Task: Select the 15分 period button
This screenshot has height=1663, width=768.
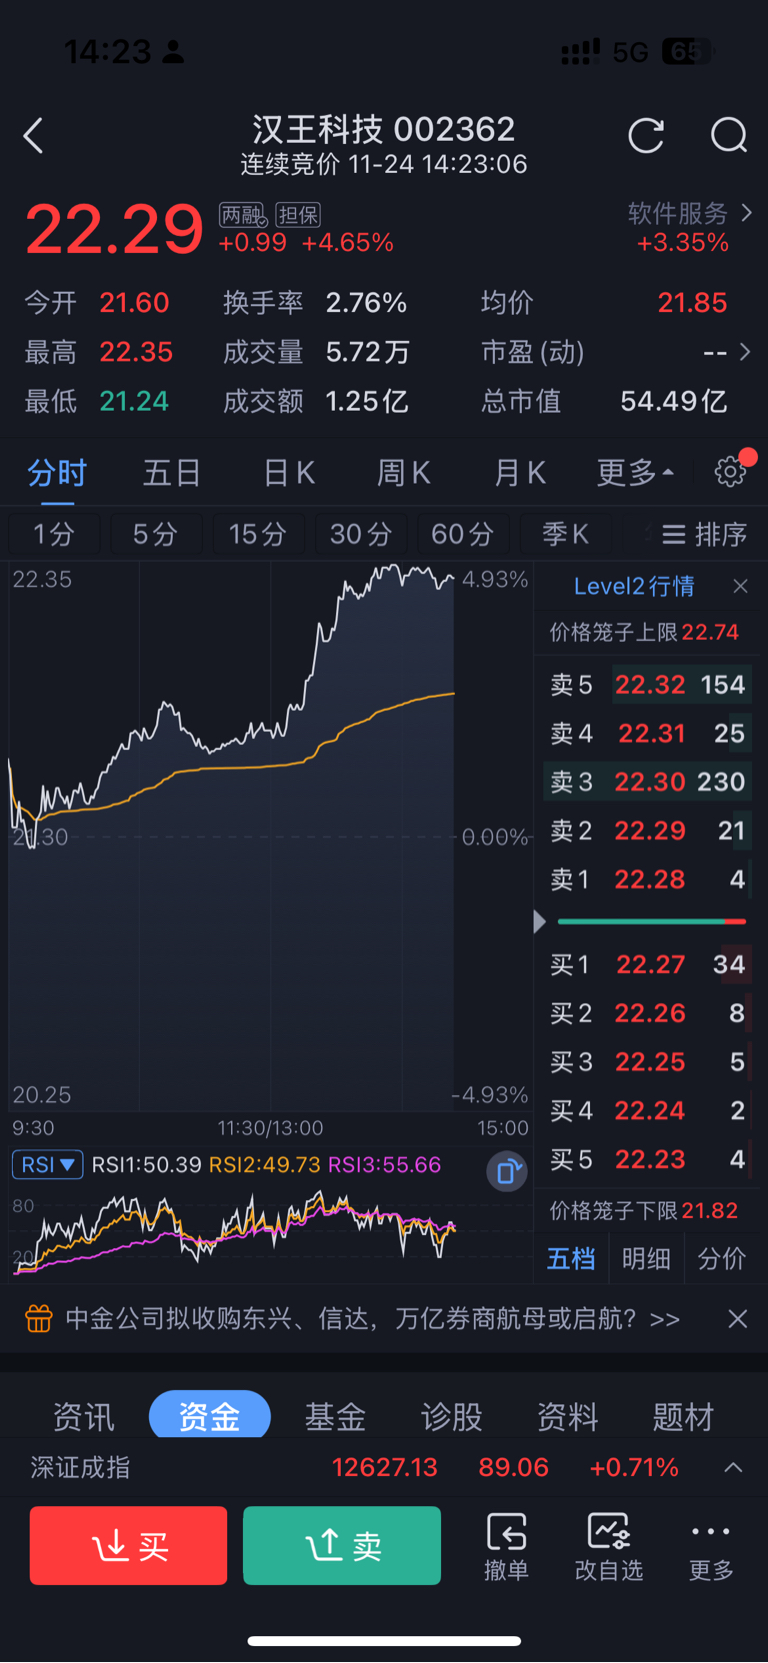Action: (x=258, y=535)
